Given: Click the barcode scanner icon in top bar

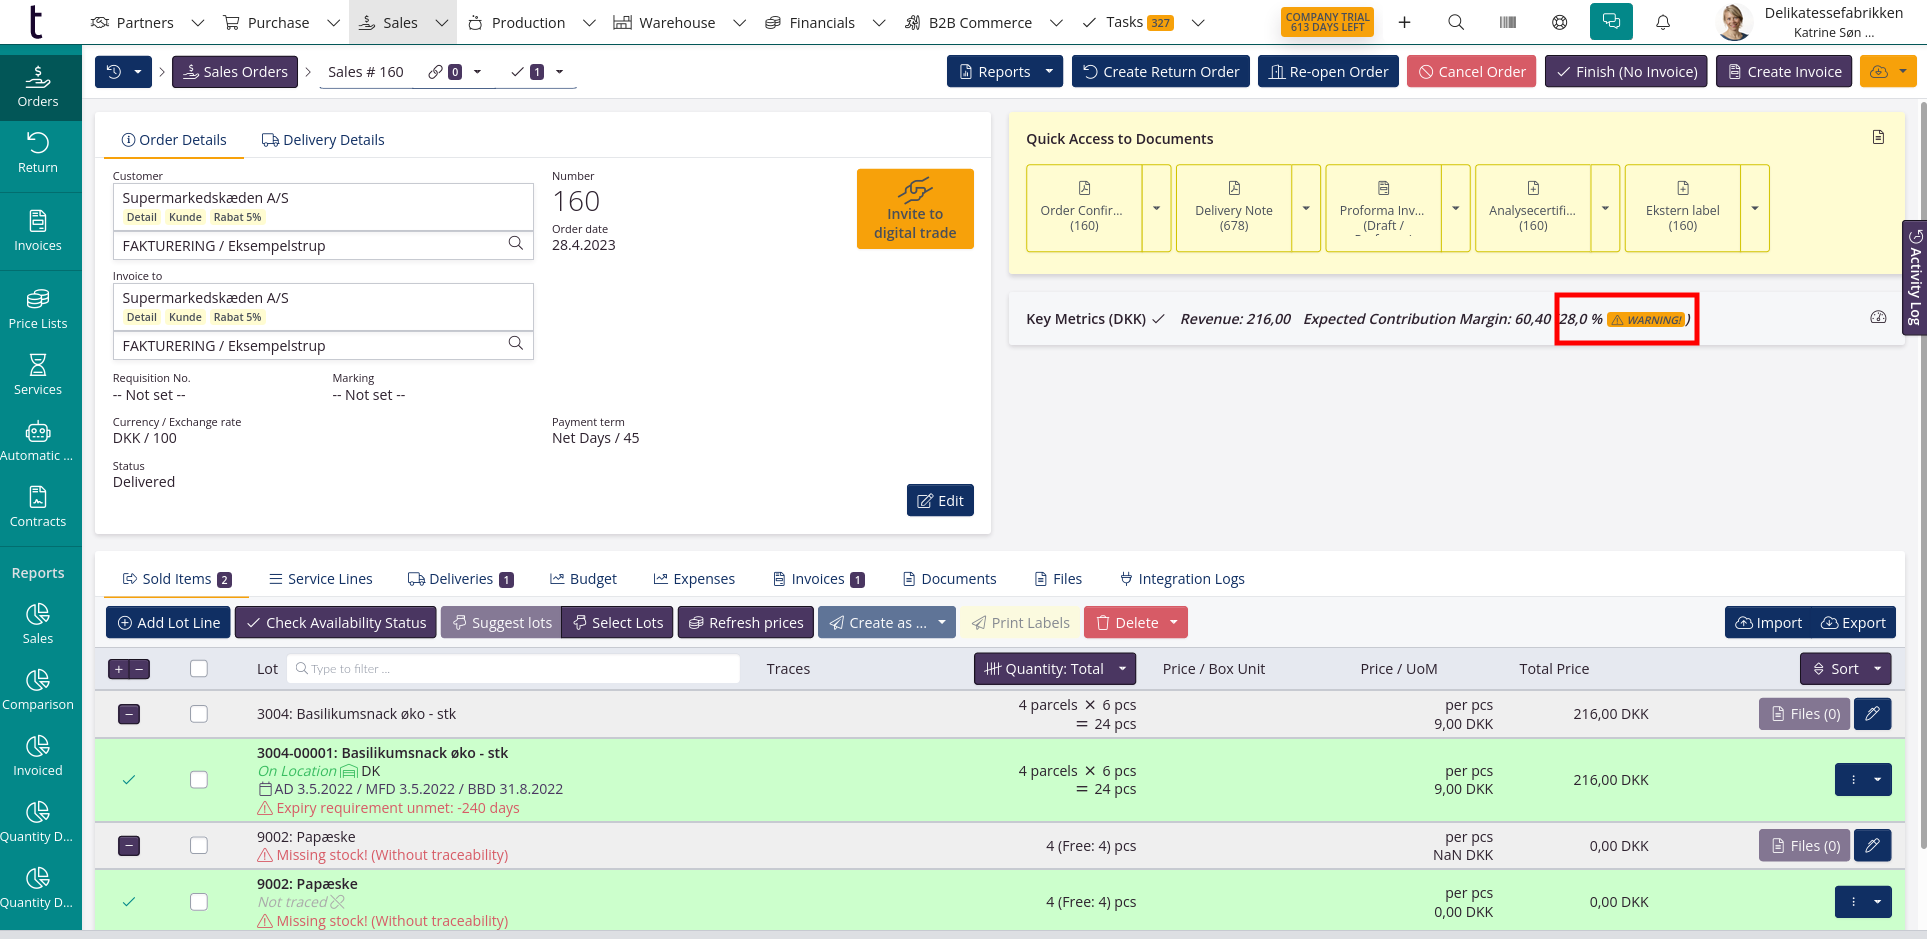Looking at the screenshot, I should click(1507, 22).
